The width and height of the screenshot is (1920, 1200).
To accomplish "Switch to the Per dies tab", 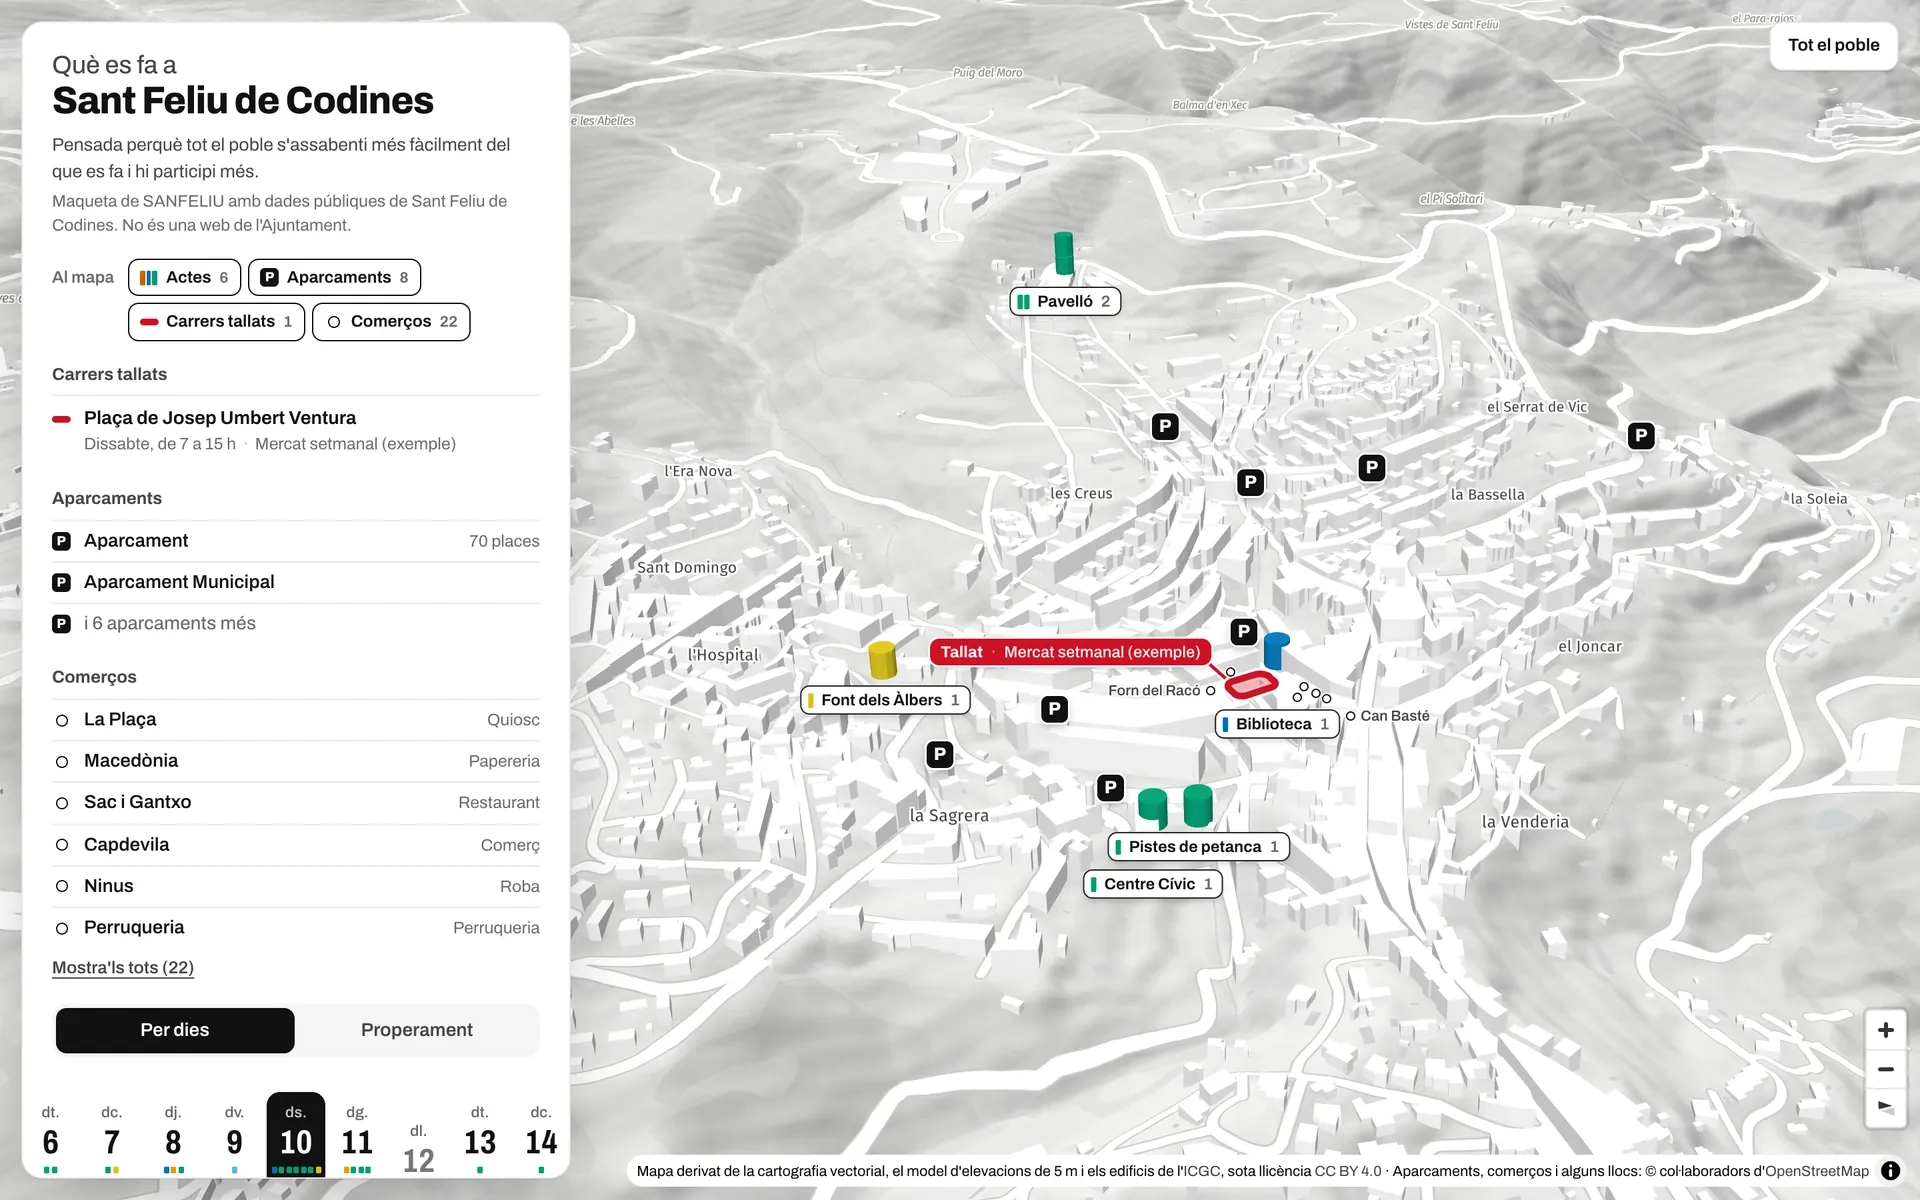I will 175,1030.
